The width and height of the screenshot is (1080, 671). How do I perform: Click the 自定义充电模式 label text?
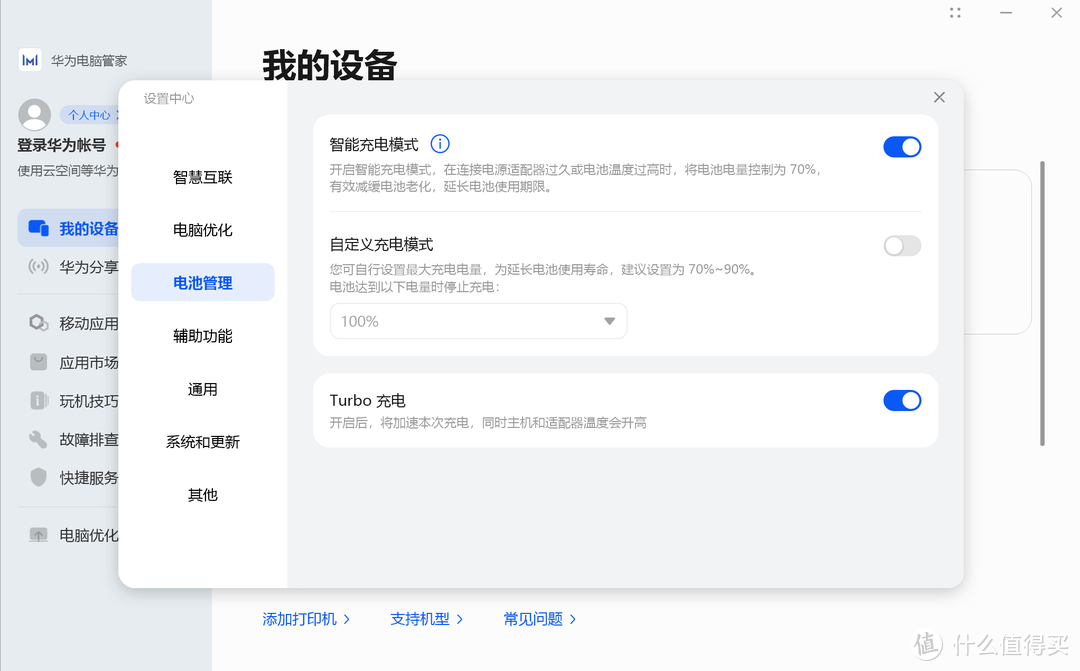(x=381, y=245)
